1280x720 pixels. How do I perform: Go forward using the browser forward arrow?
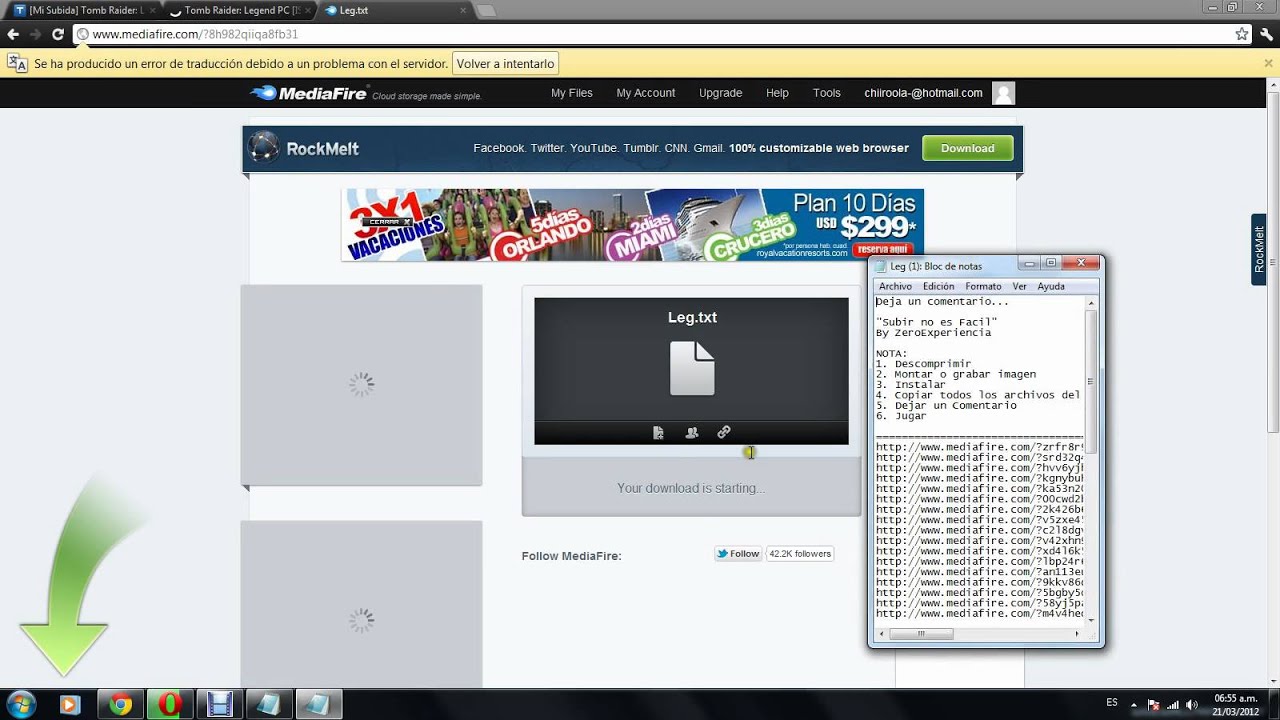[x=36, y=34]
